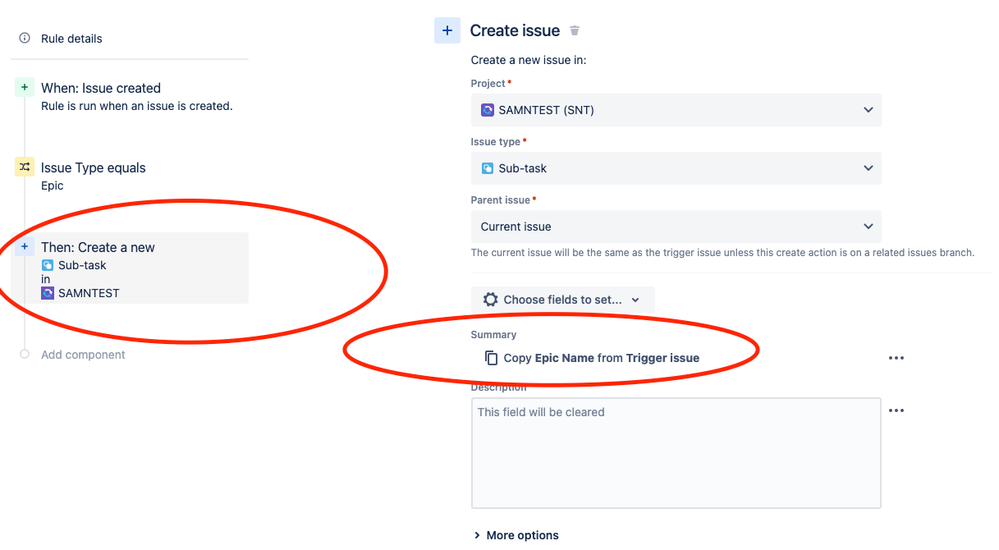
Task: Click the Project dropdown chevron
Action: [x=868, y=110]
